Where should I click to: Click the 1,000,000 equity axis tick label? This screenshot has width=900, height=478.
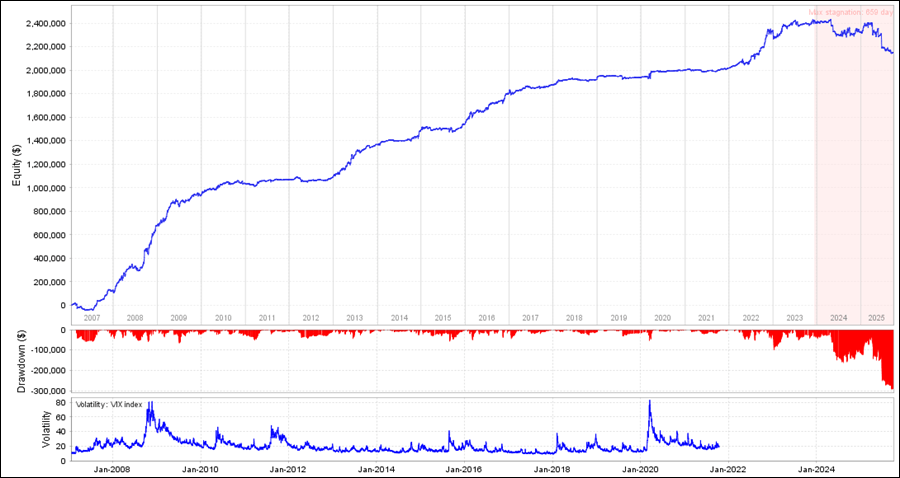coord(41,188)
